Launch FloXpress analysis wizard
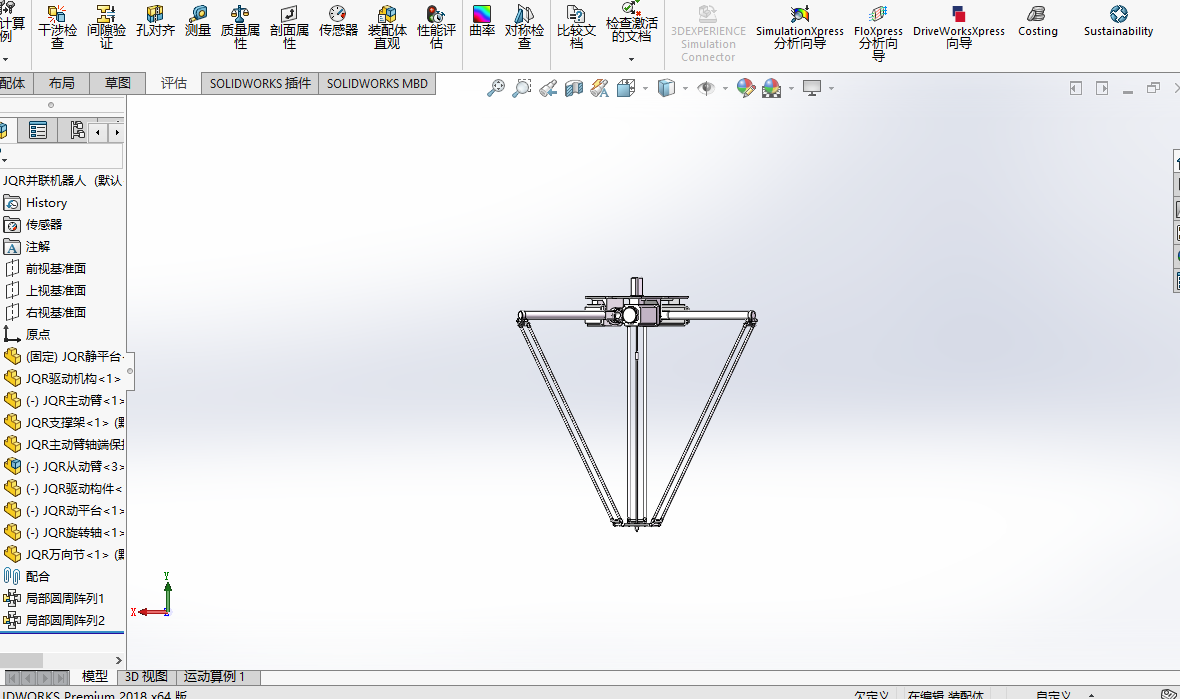 pos(878,32)
